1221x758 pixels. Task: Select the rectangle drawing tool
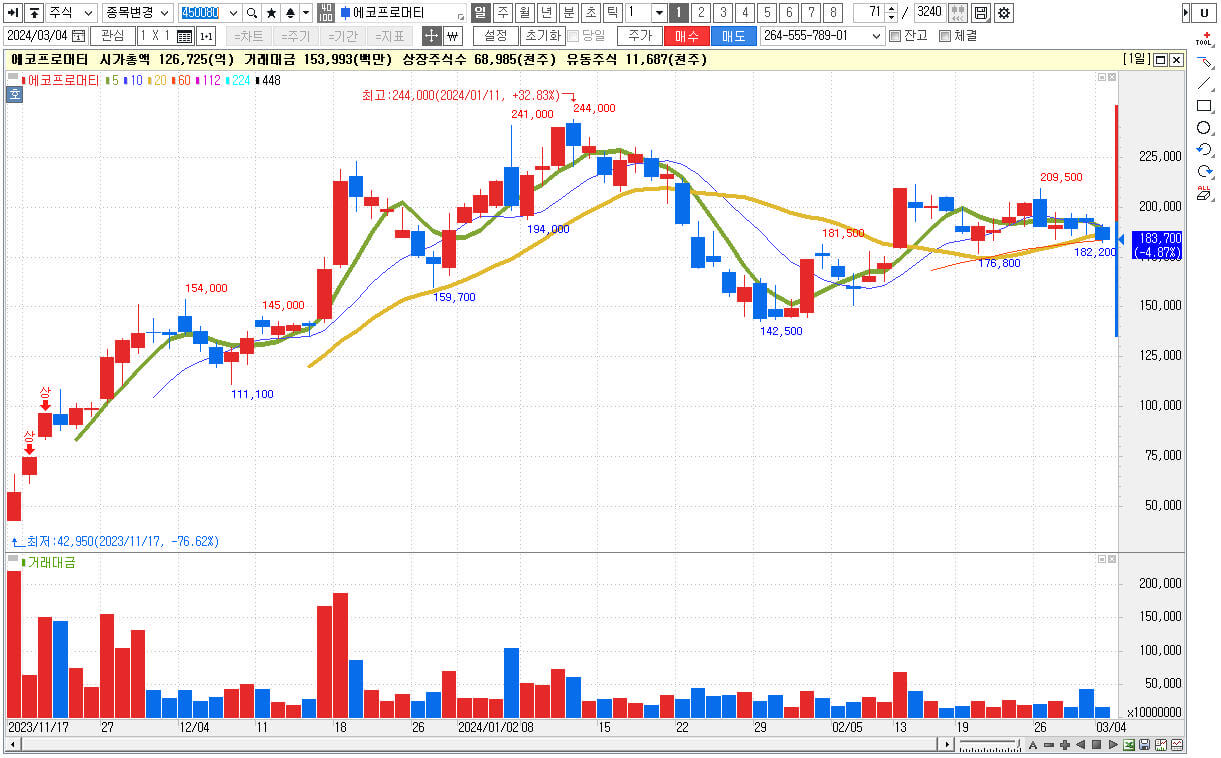tap(1204, 106)
